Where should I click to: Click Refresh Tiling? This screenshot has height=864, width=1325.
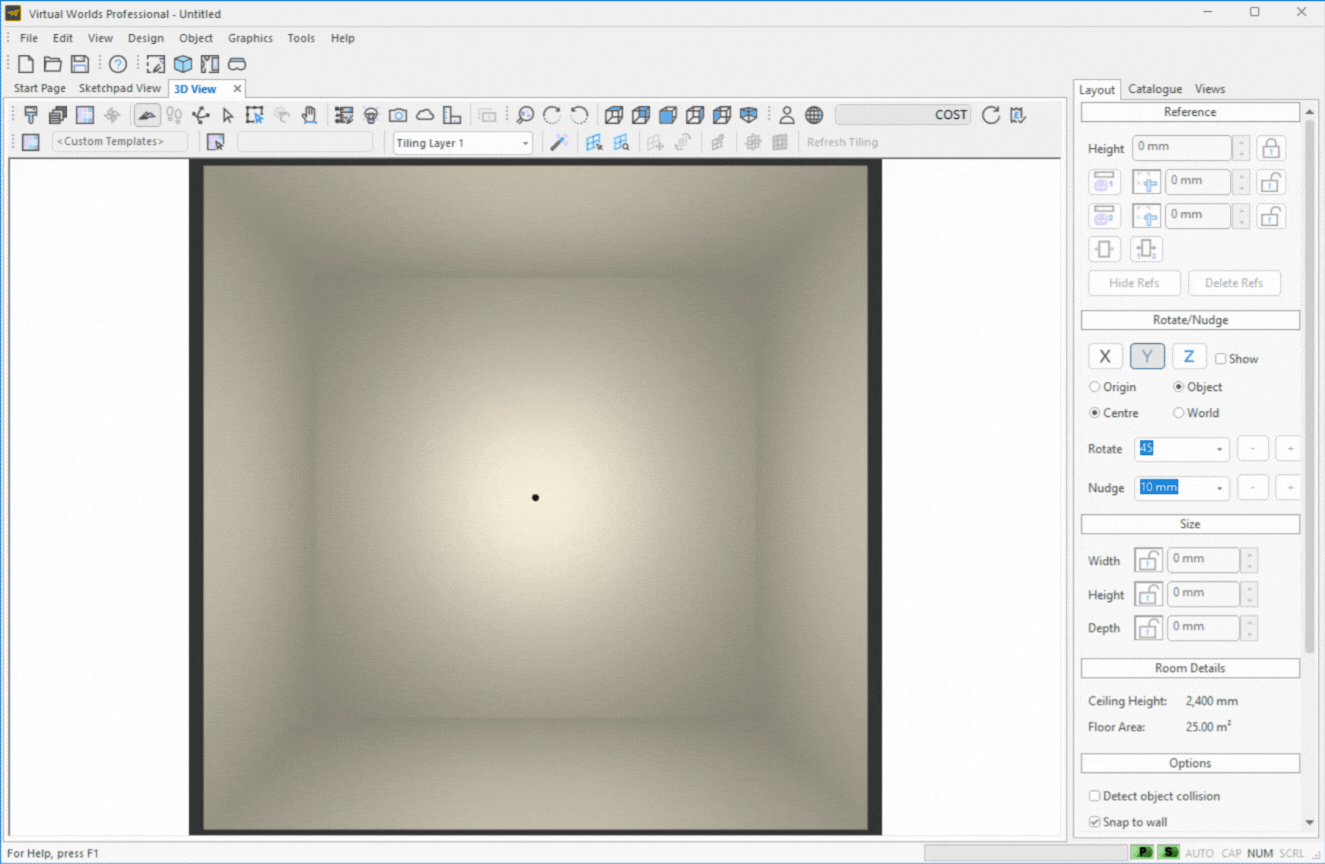pyautogui.click(x=842, y=142)
